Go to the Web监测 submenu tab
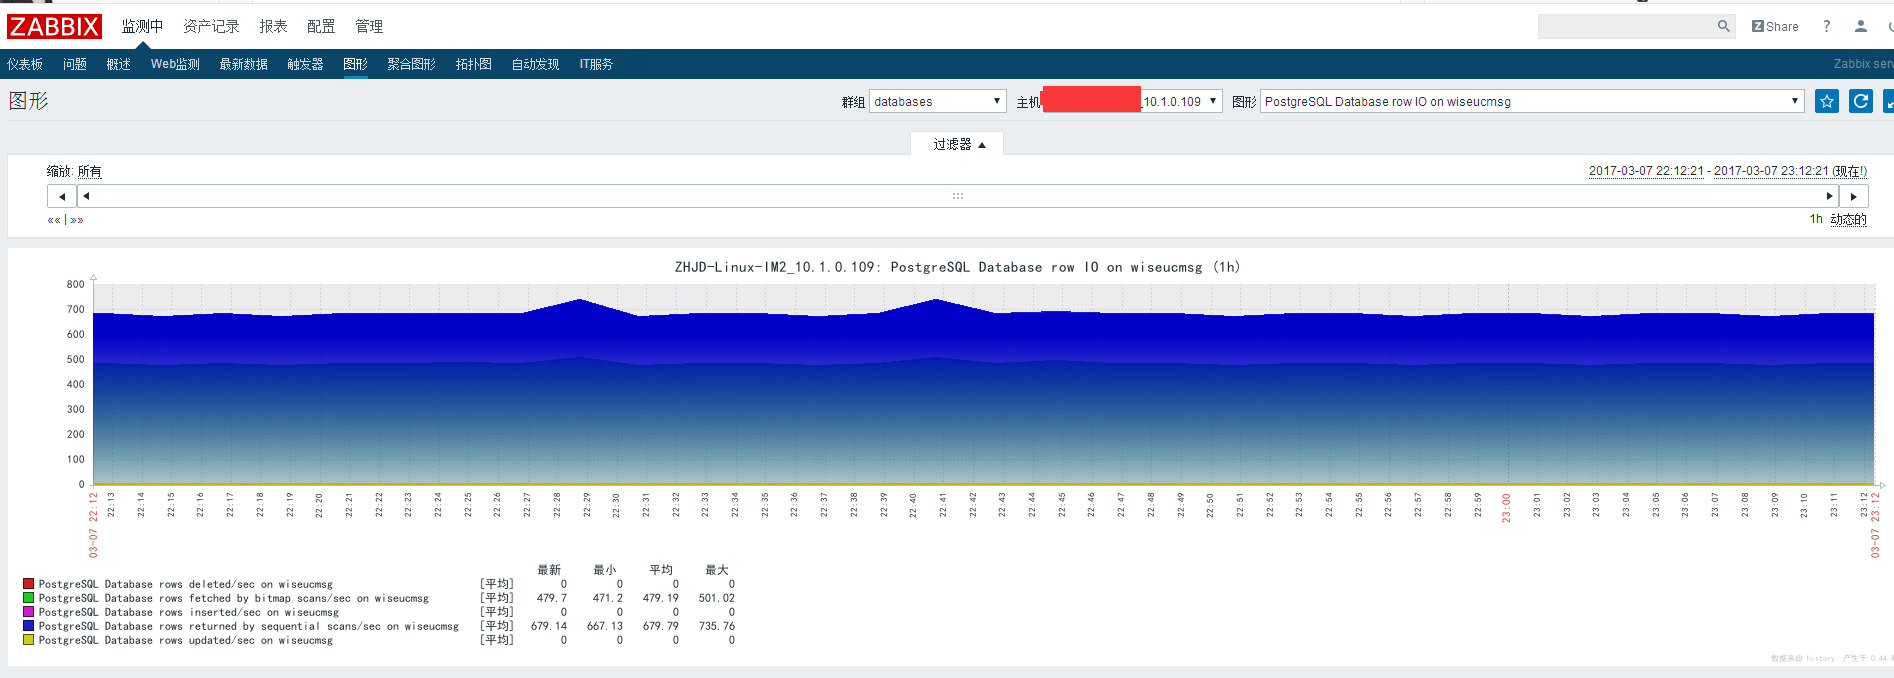The height and width of the screenshot is (678, 1894). (175, 64)
